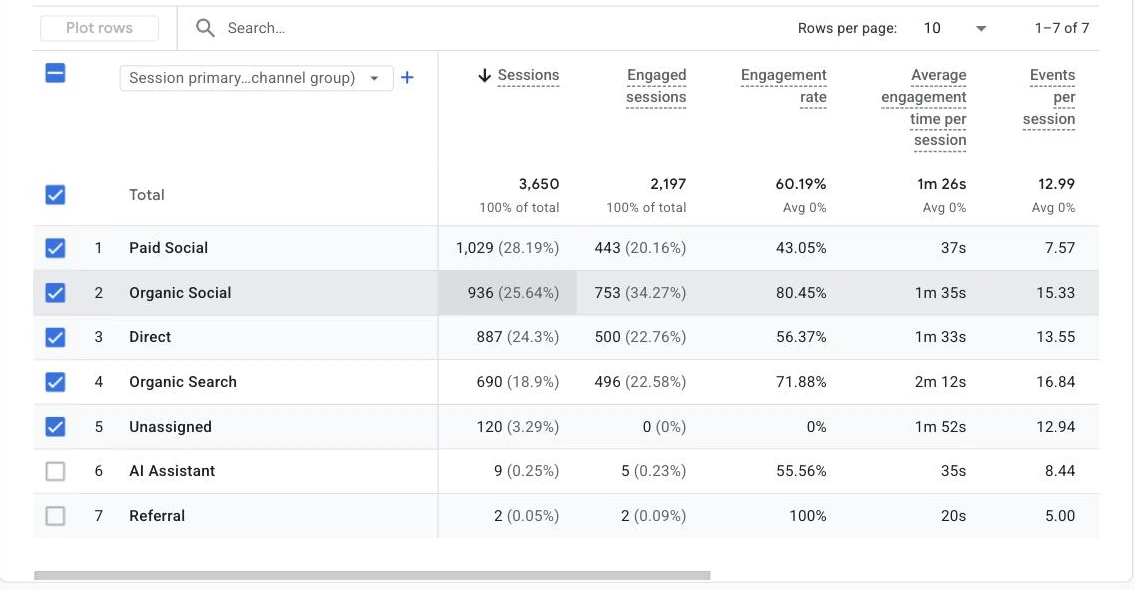Screen dimensions: 1135x590
Task: Sort by Average engagement time per session header
Action: click(x=924, y=108)
